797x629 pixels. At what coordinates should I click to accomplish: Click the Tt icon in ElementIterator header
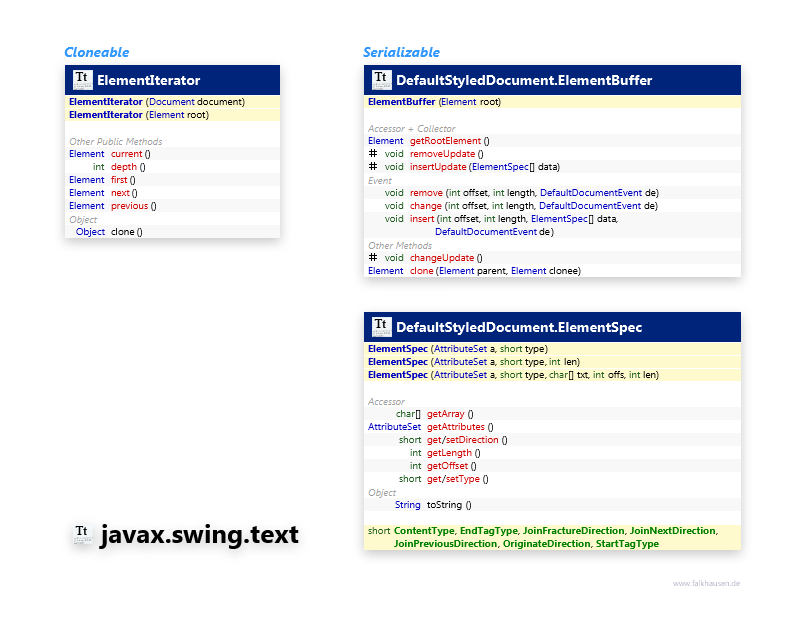(x=82, y=80)
